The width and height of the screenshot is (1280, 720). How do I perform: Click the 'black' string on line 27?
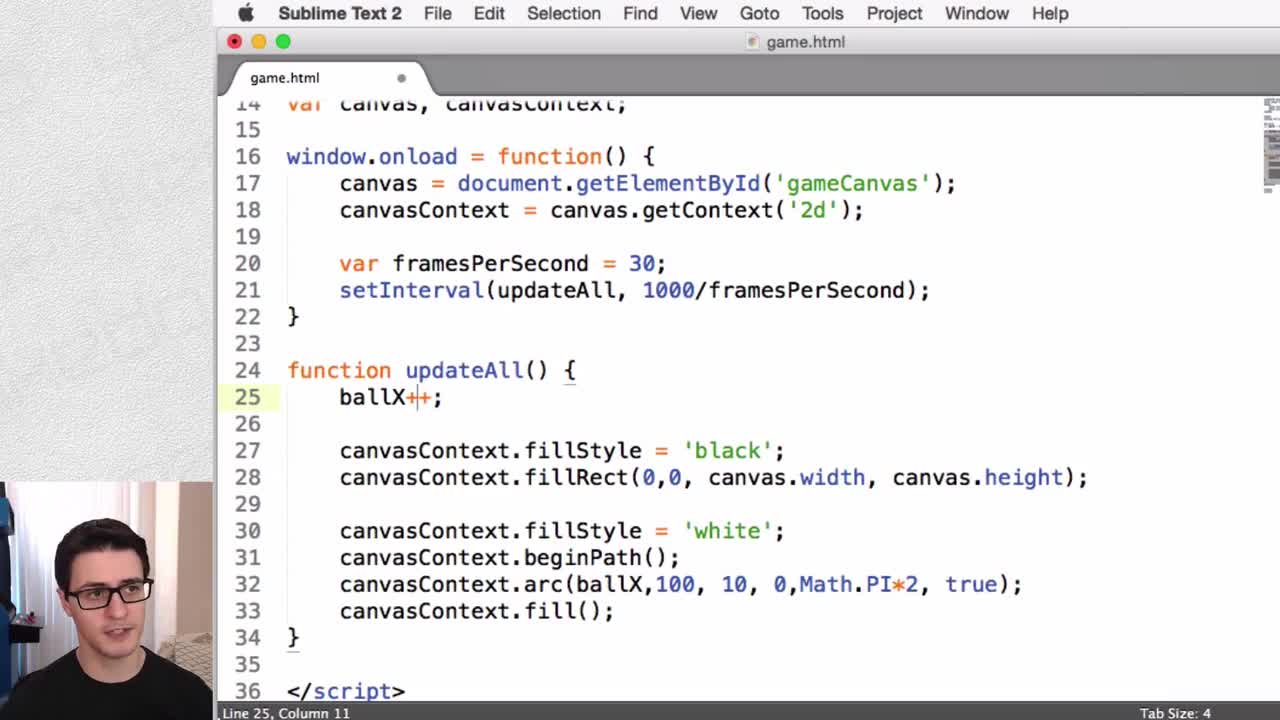coord(727,451)
